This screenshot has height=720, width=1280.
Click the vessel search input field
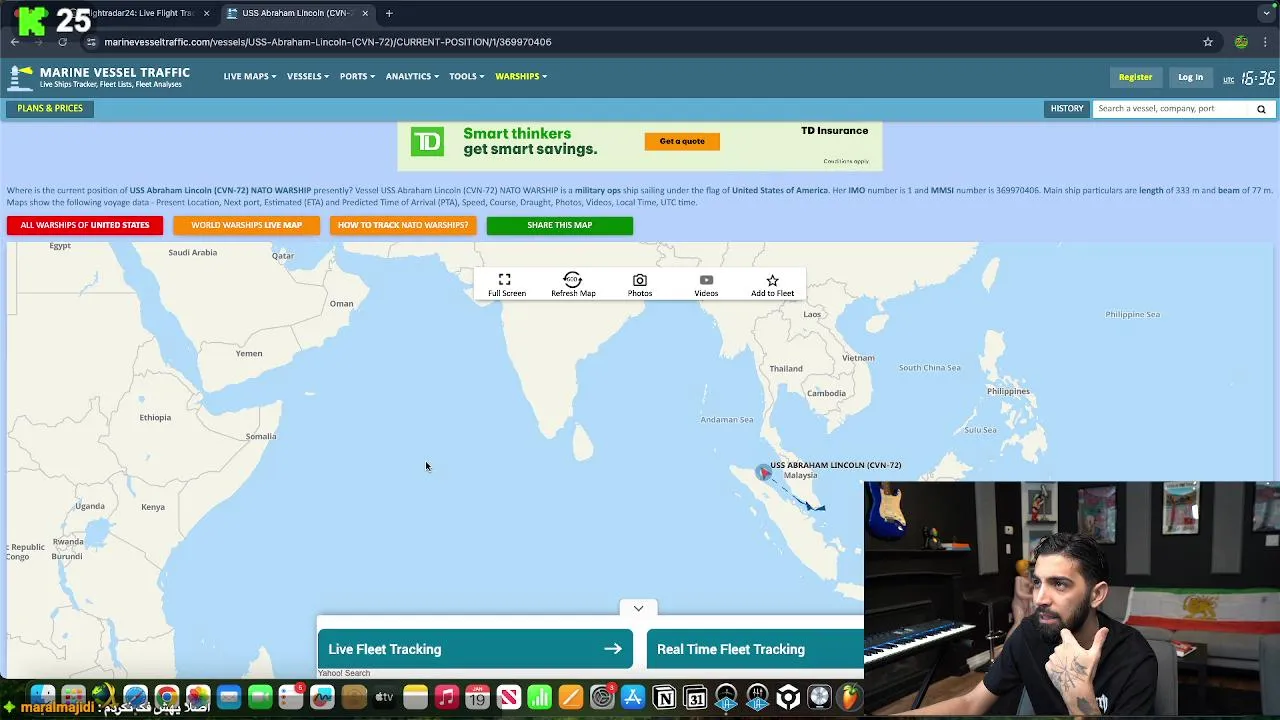(1171, 108)
